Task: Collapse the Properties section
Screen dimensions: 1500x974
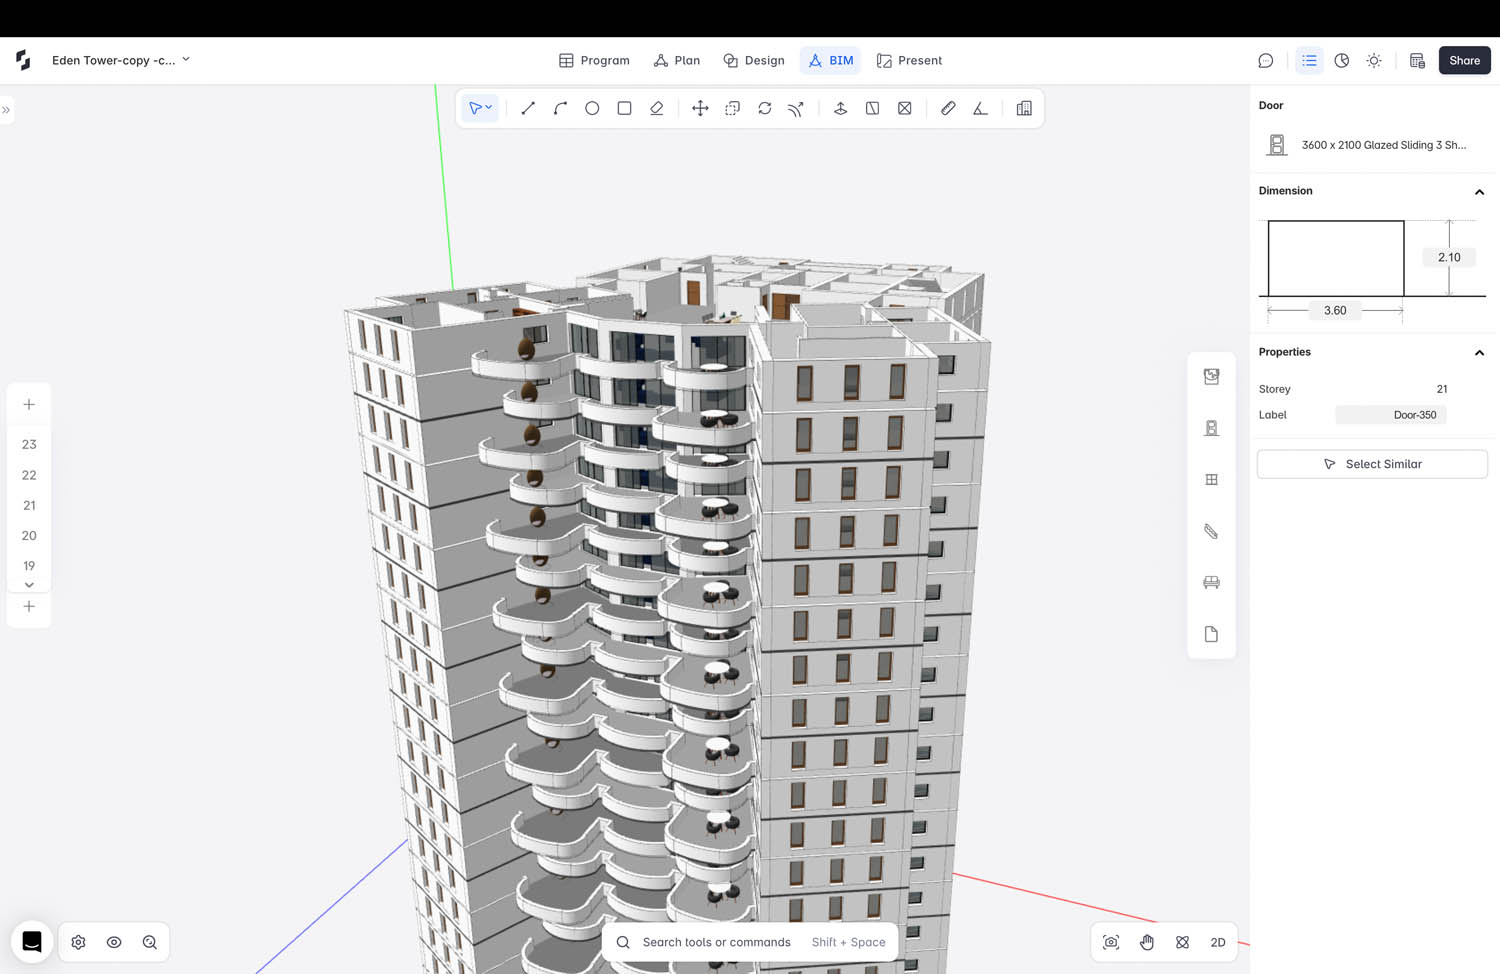Action: pos(1479,353)
